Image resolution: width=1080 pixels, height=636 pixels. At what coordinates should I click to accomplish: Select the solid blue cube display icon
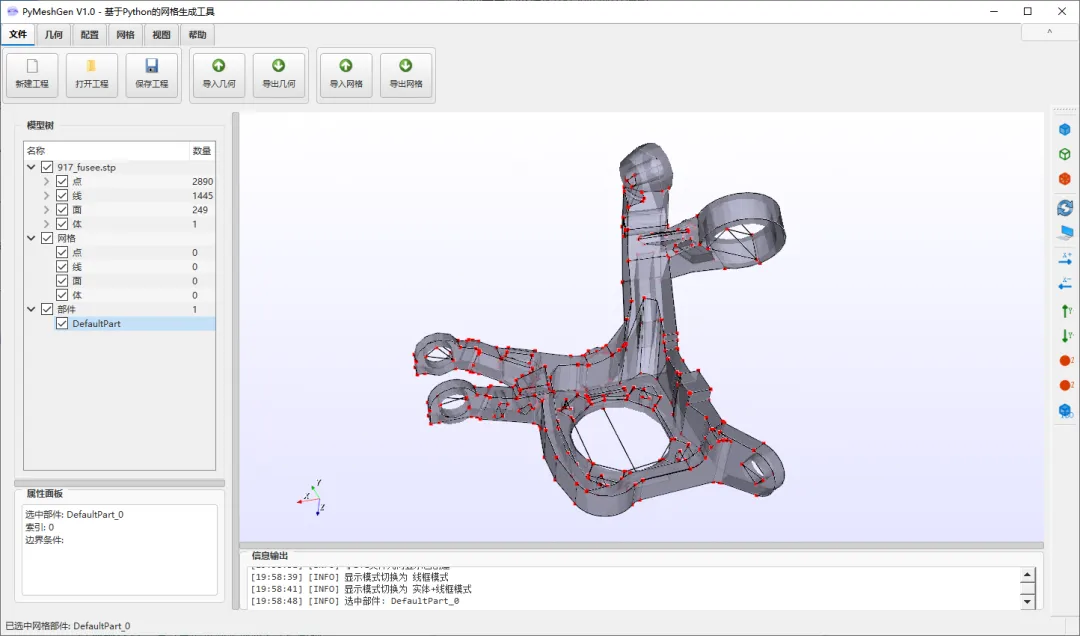(x=1065, y=130)
